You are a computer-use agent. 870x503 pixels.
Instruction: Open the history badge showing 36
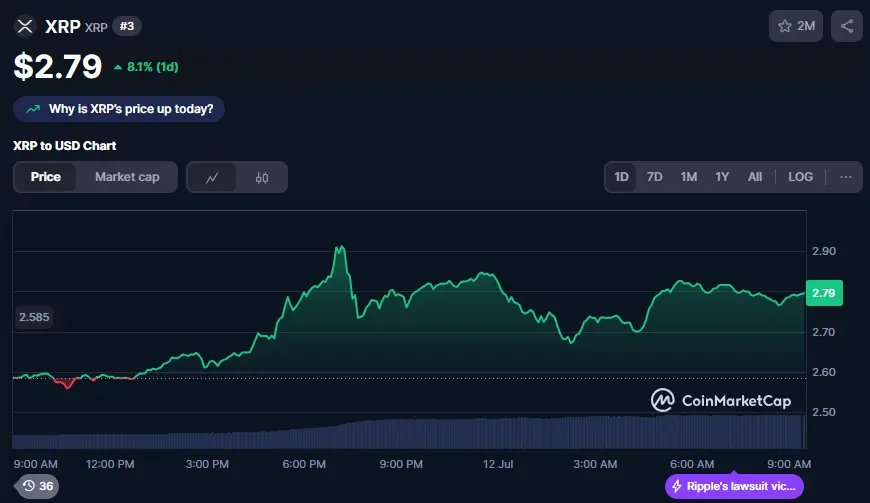pyautogui.click(x=38, y=486)
